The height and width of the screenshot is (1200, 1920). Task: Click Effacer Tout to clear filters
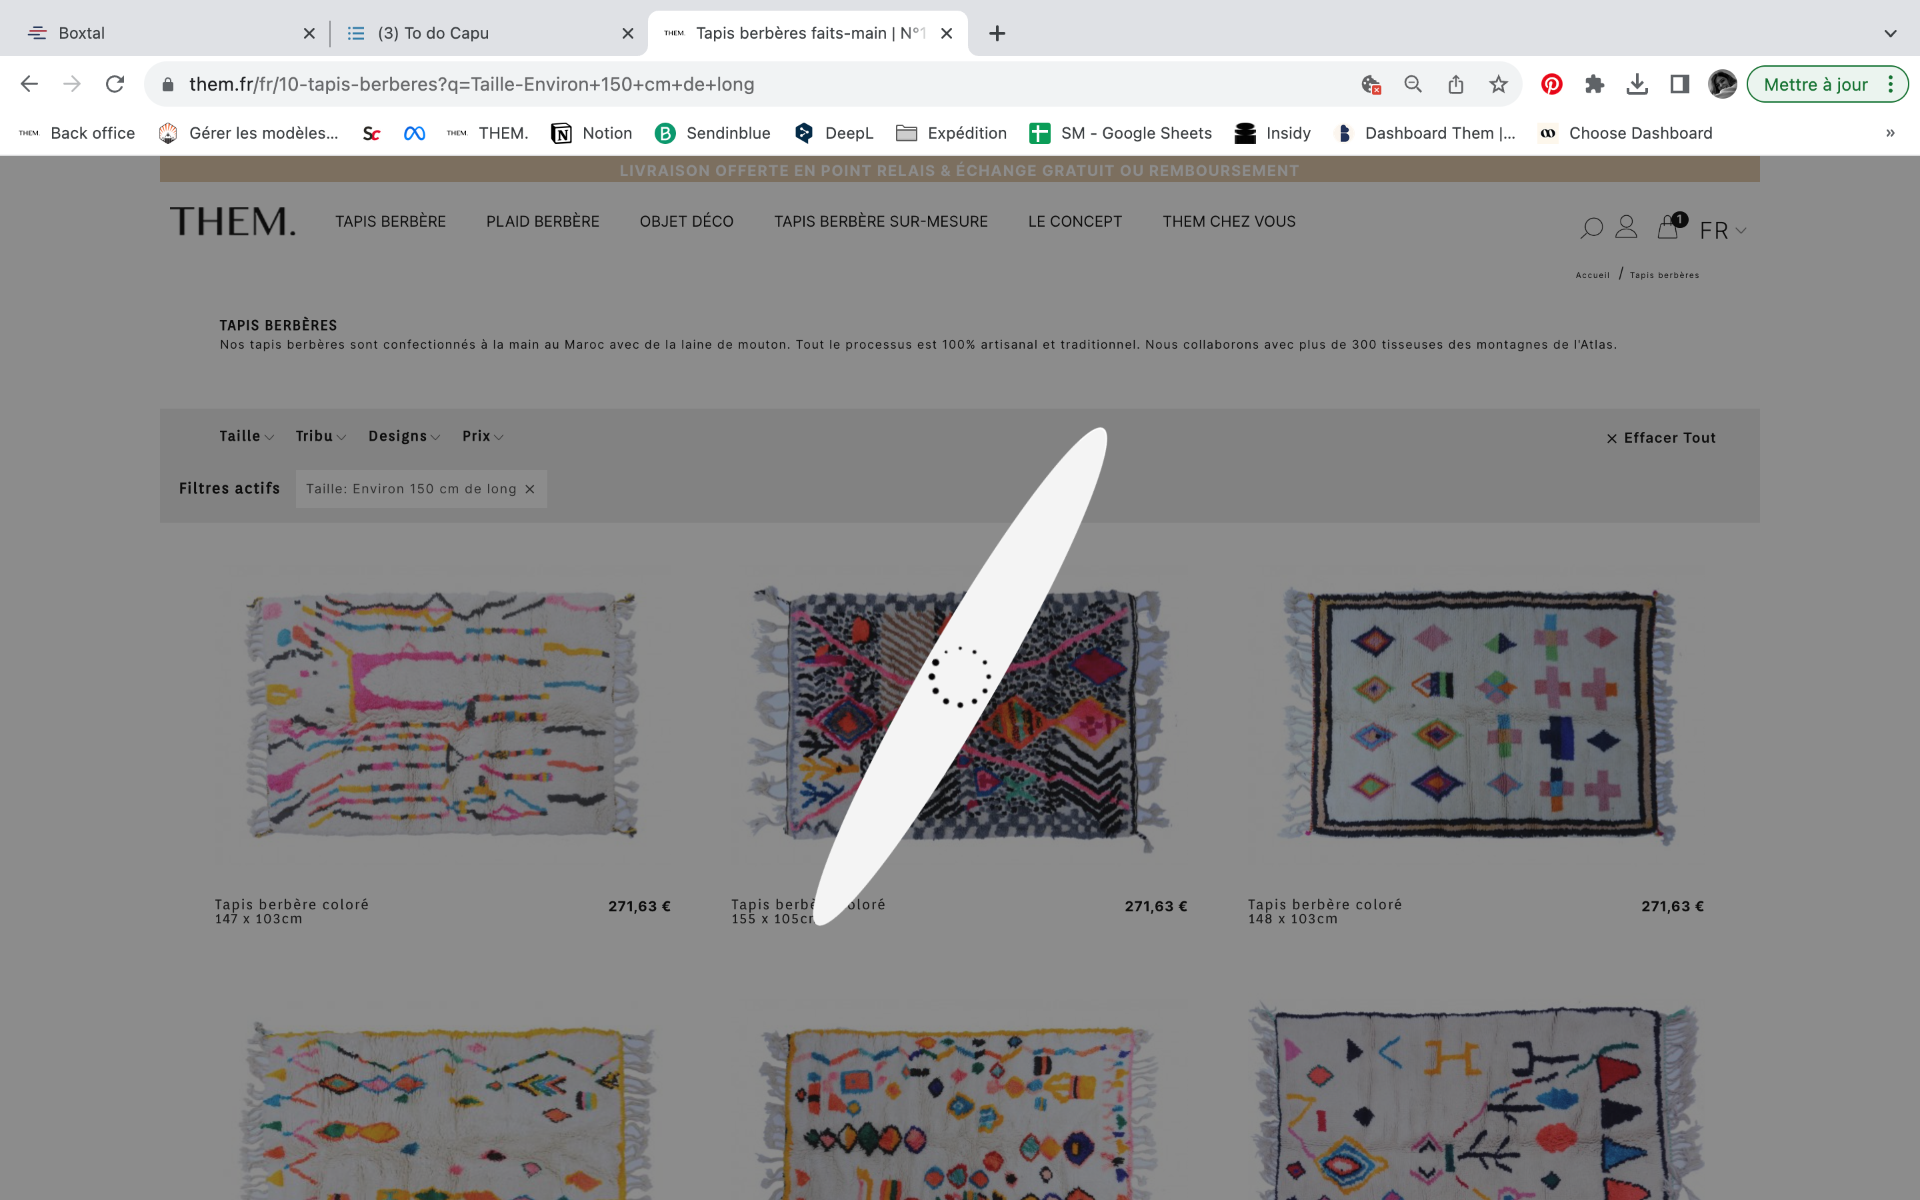click(1661, 438)
